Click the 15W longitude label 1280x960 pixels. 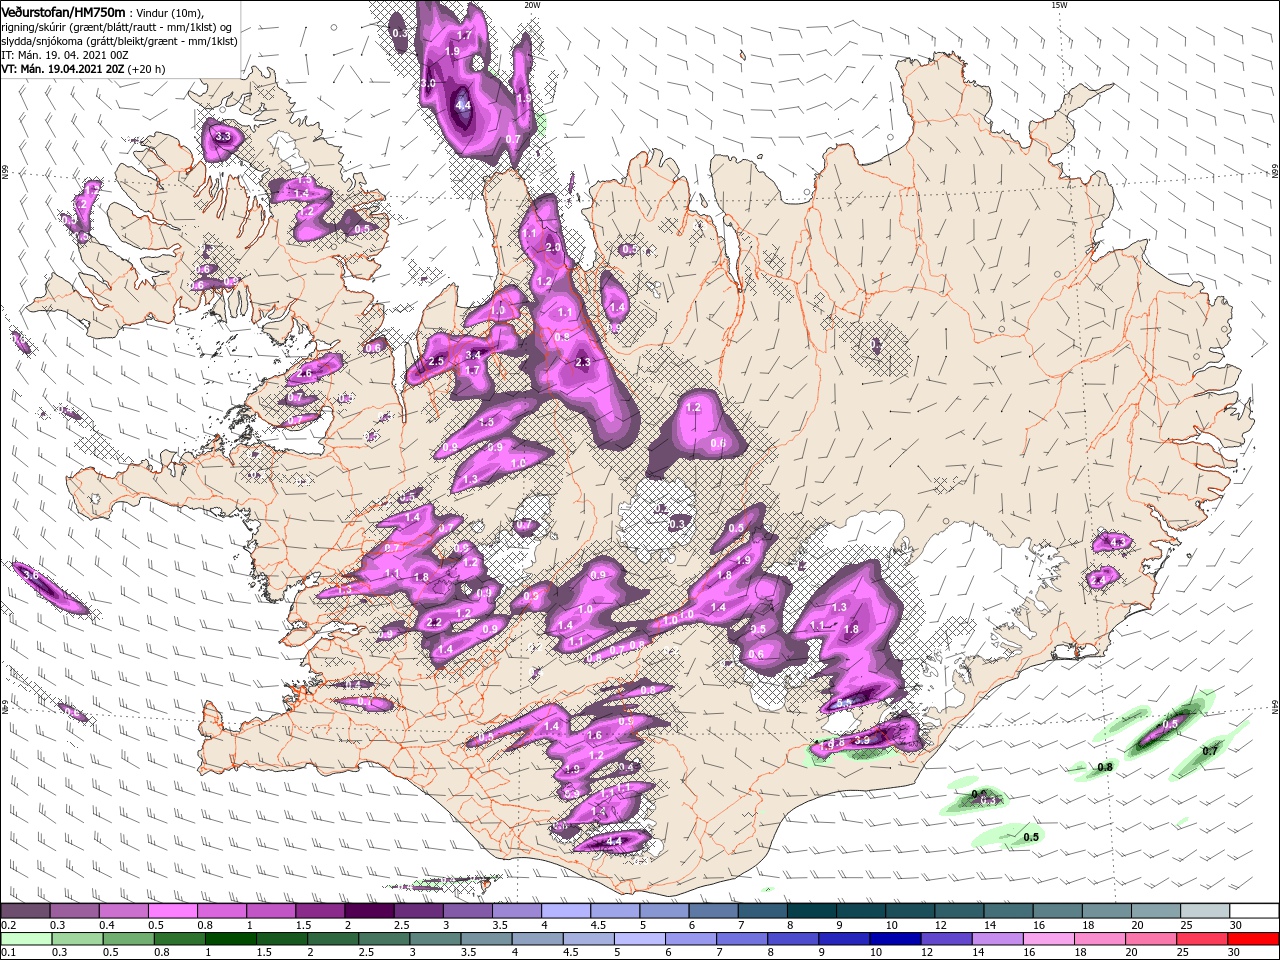(x=1059, y=5)
